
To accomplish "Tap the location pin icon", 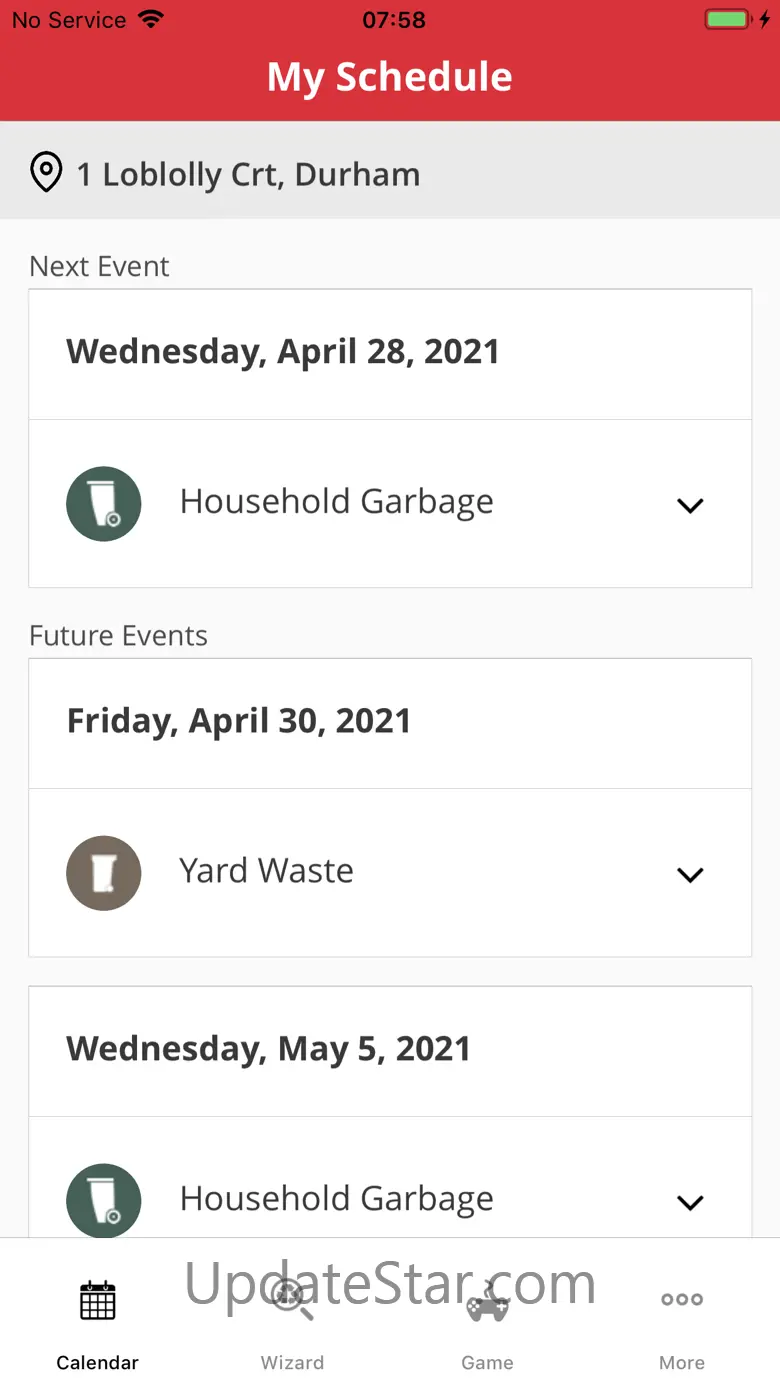I will tap(46, 172).
